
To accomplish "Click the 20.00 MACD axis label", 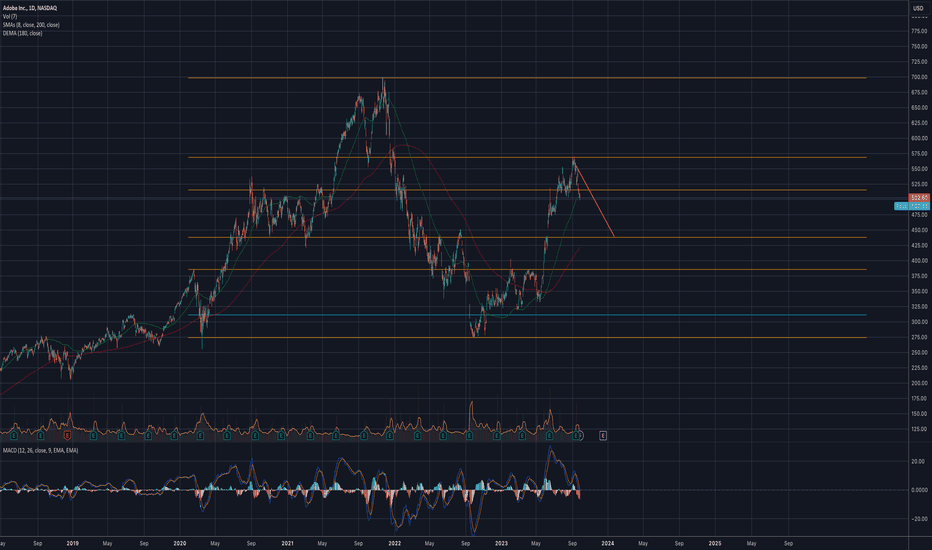I will pyautogui.click(x=918, y=461).
